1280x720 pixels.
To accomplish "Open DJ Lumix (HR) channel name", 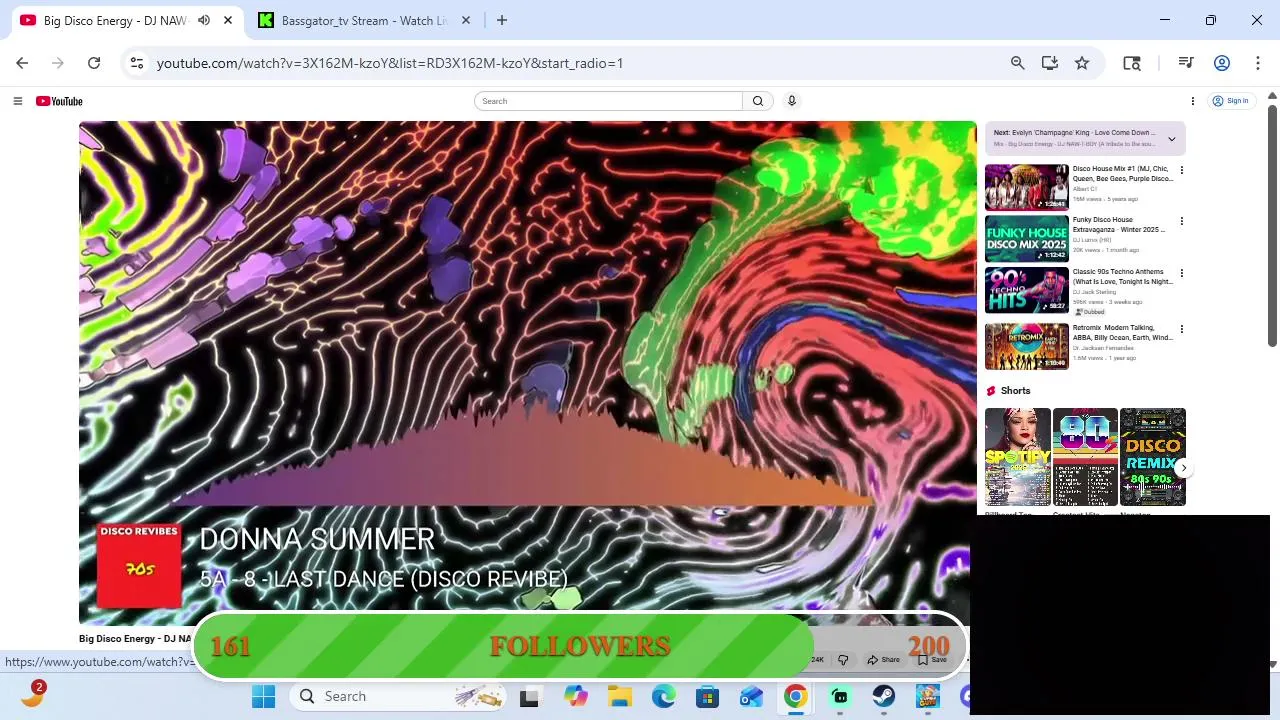I will pos(1092,240).
